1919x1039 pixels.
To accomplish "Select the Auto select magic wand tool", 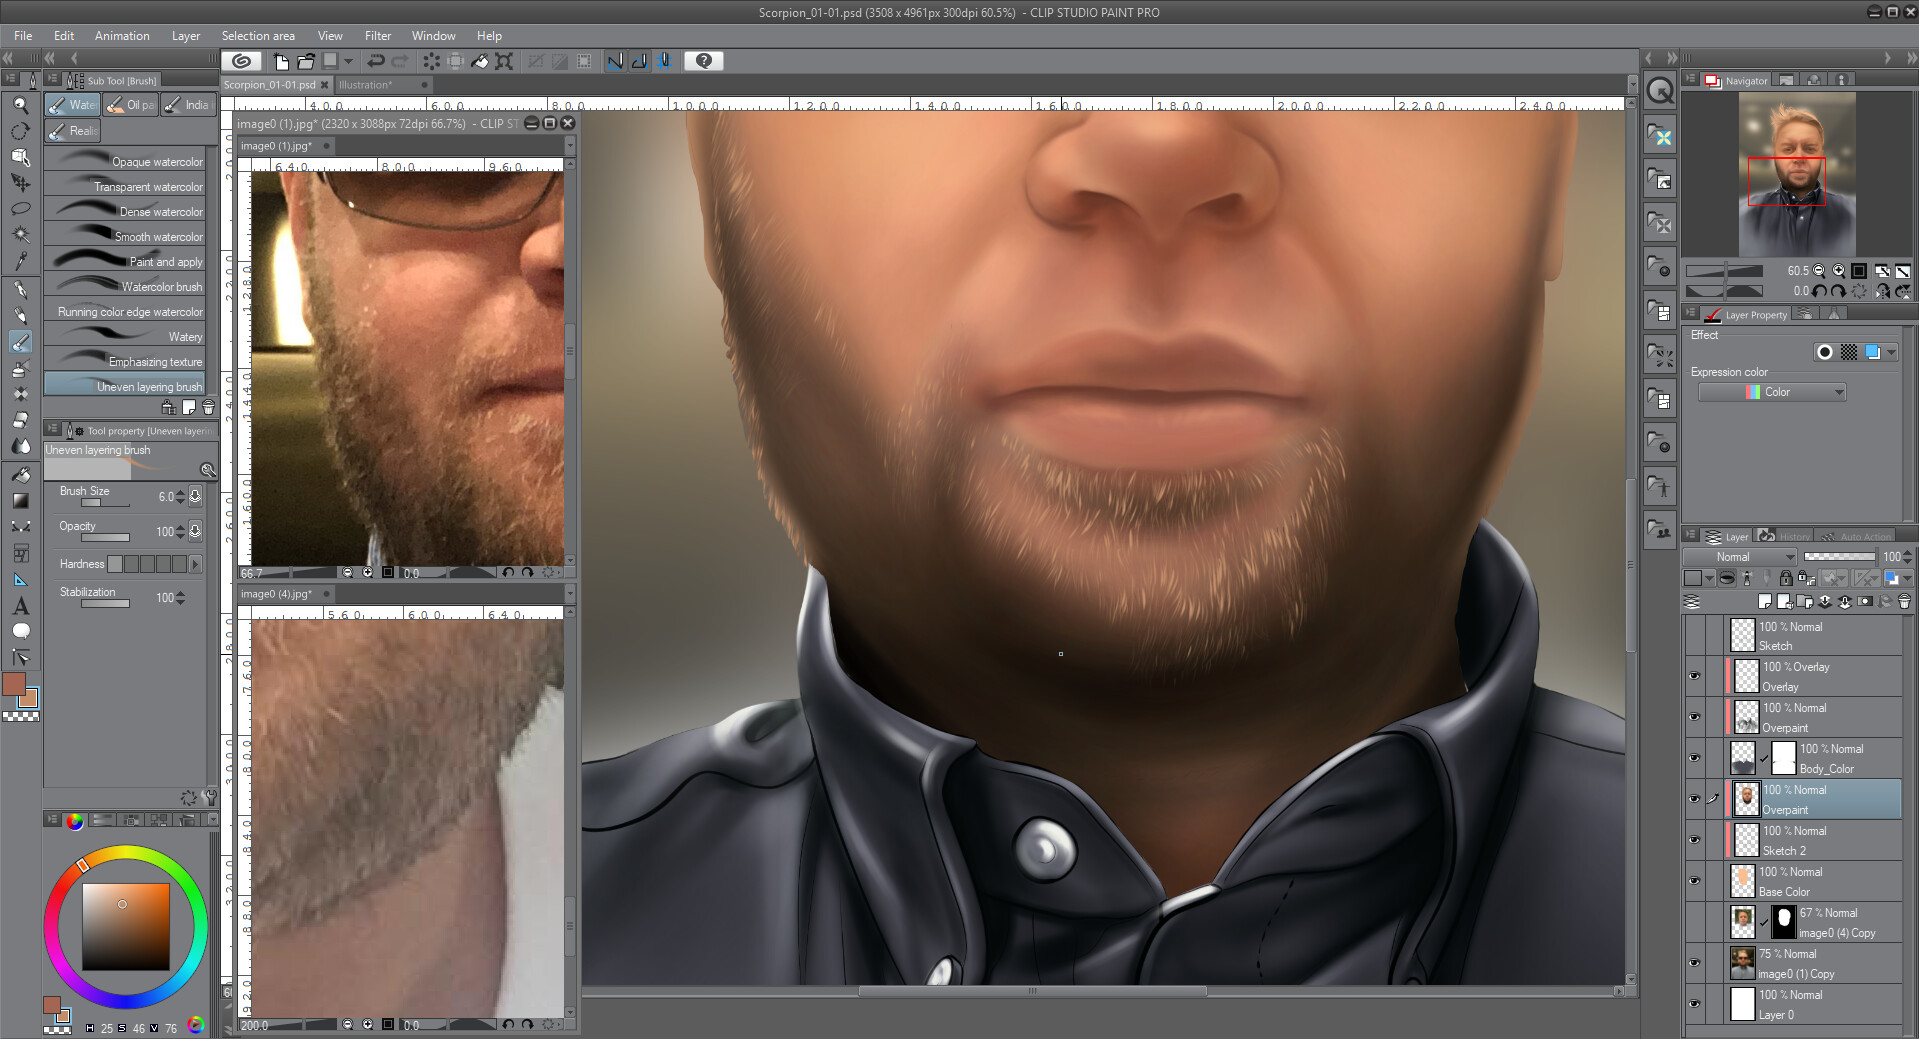I will coord(20,235).
